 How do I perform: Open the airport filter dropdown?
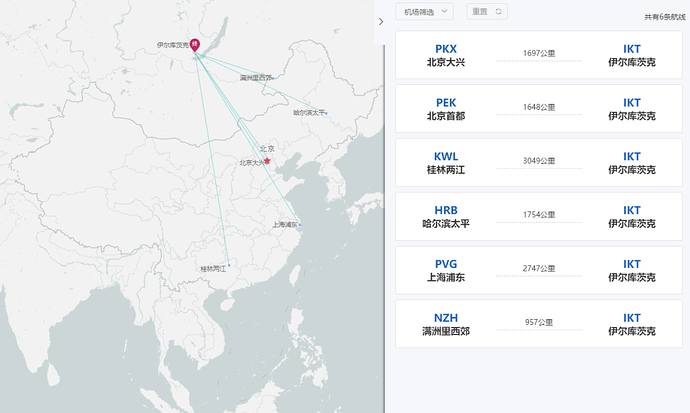425,12
